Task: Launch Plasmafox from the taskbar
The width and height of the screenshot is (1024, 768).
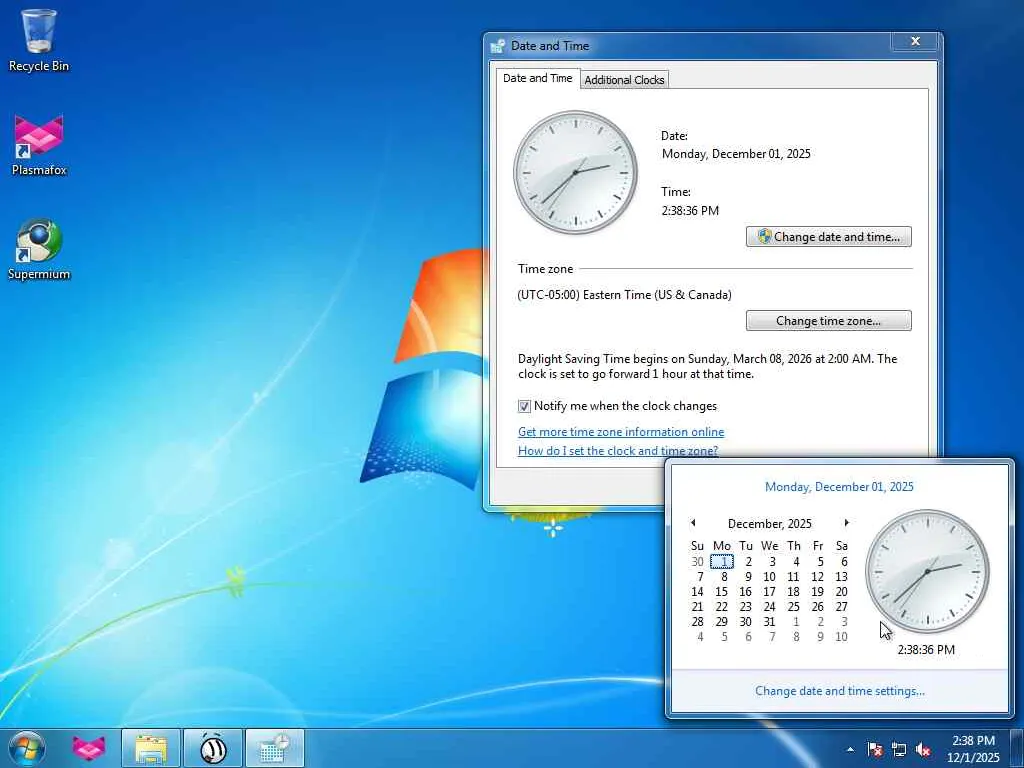Action: pos(89,748)
